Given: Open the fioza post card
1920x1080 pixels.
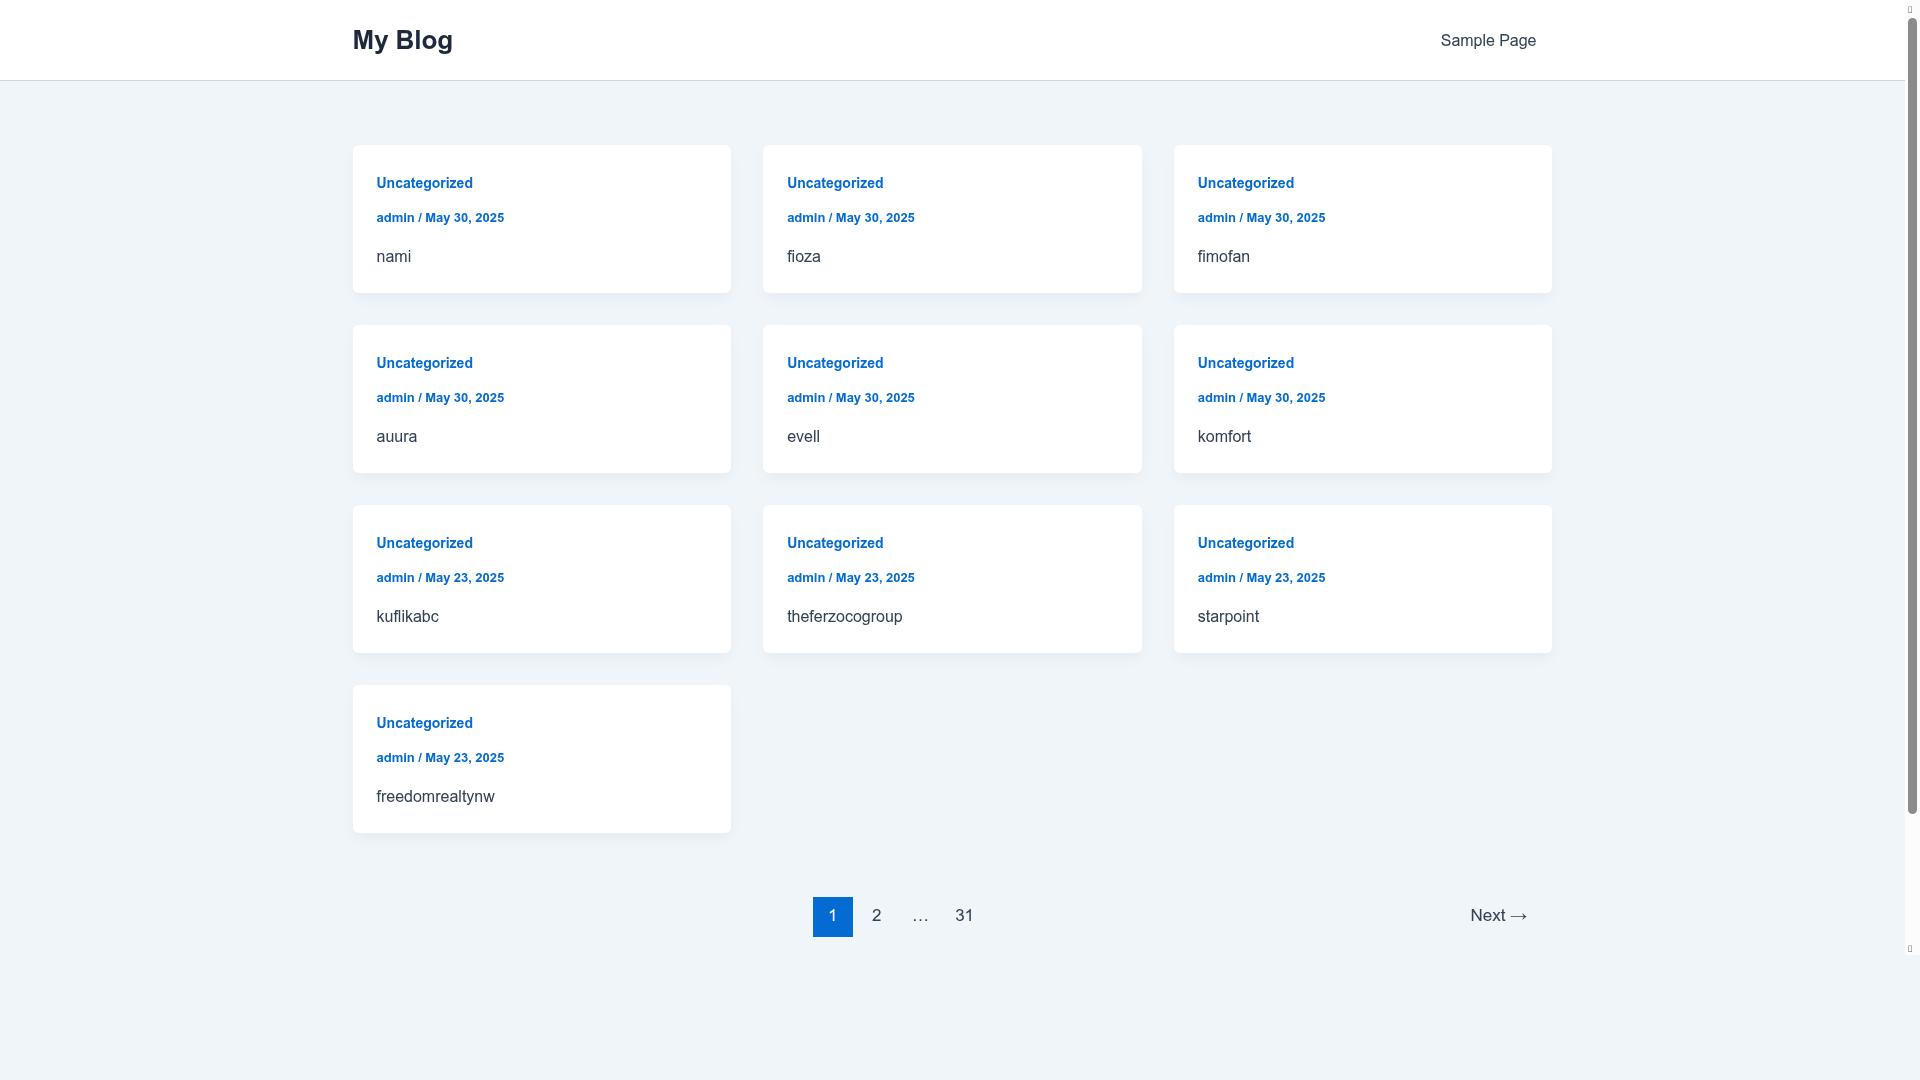Looking at the screenshot, I should [x=803, y=257].
